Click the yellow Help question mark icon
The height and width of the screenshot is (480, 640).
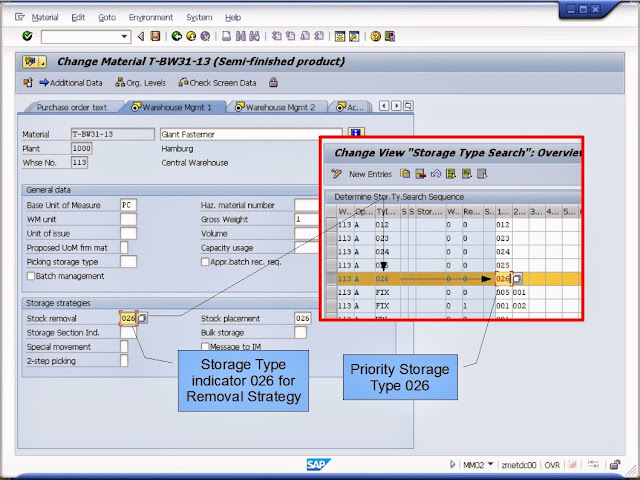pos(376,36)
